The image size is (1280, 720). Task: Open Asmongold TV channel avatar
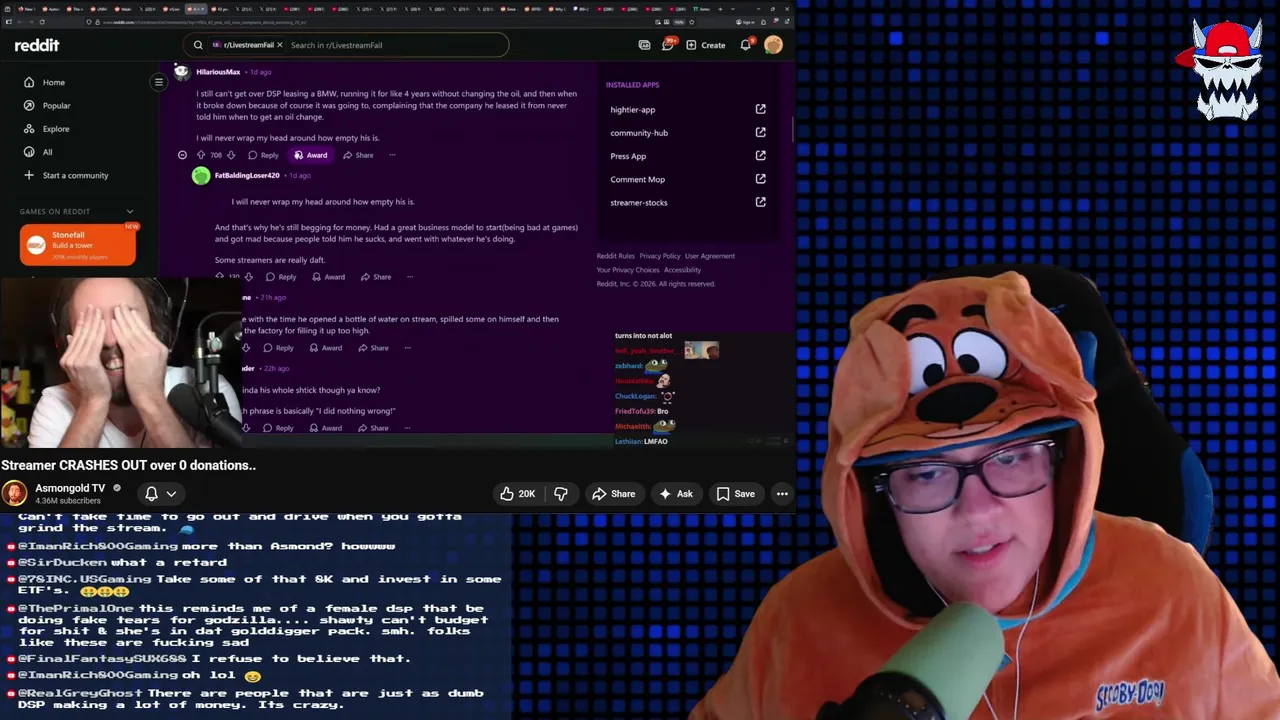point(14,493)
